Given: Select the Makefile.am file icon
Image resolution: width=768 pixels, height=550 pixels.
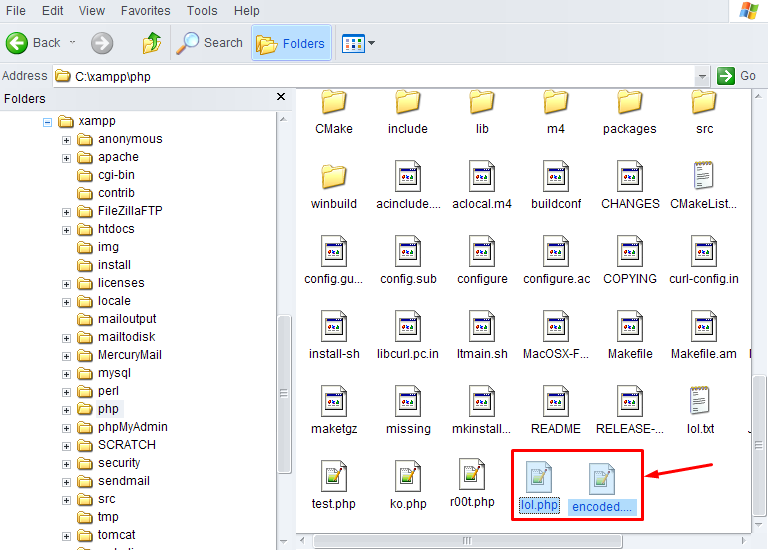Looking at the screenshot, I should 704,326.
